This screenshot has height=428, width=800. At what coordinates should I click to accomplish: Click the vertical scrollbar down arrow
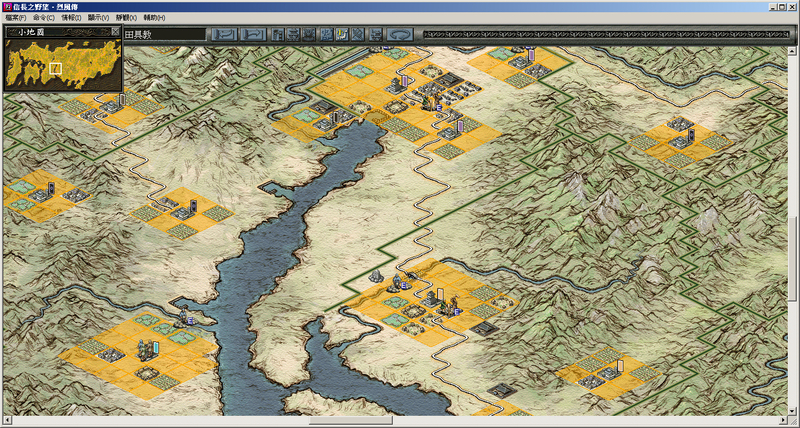792,412
